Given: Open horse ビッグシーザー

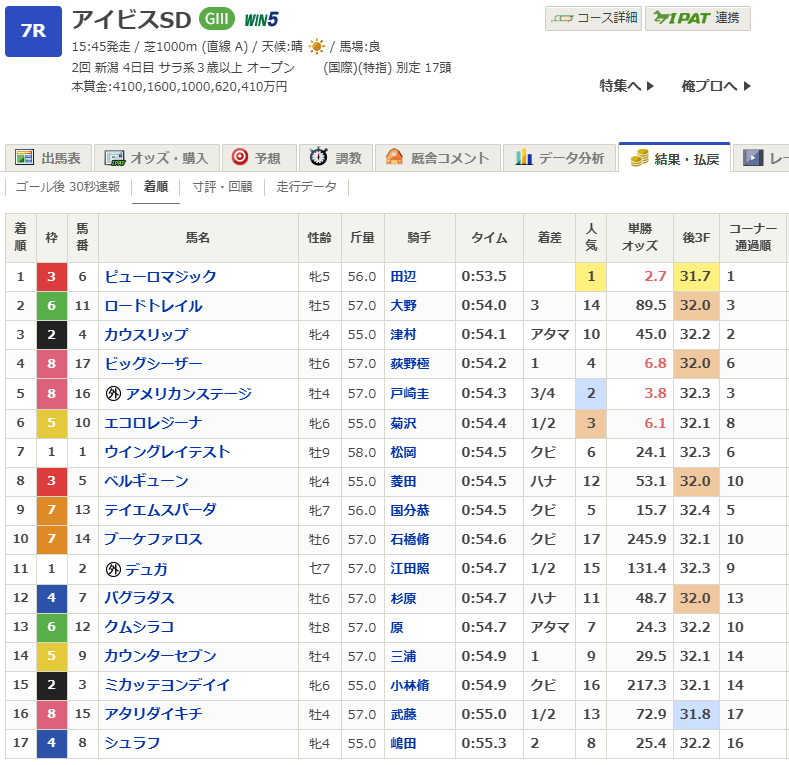Looking at the screenshot, I should pos(153,363).
